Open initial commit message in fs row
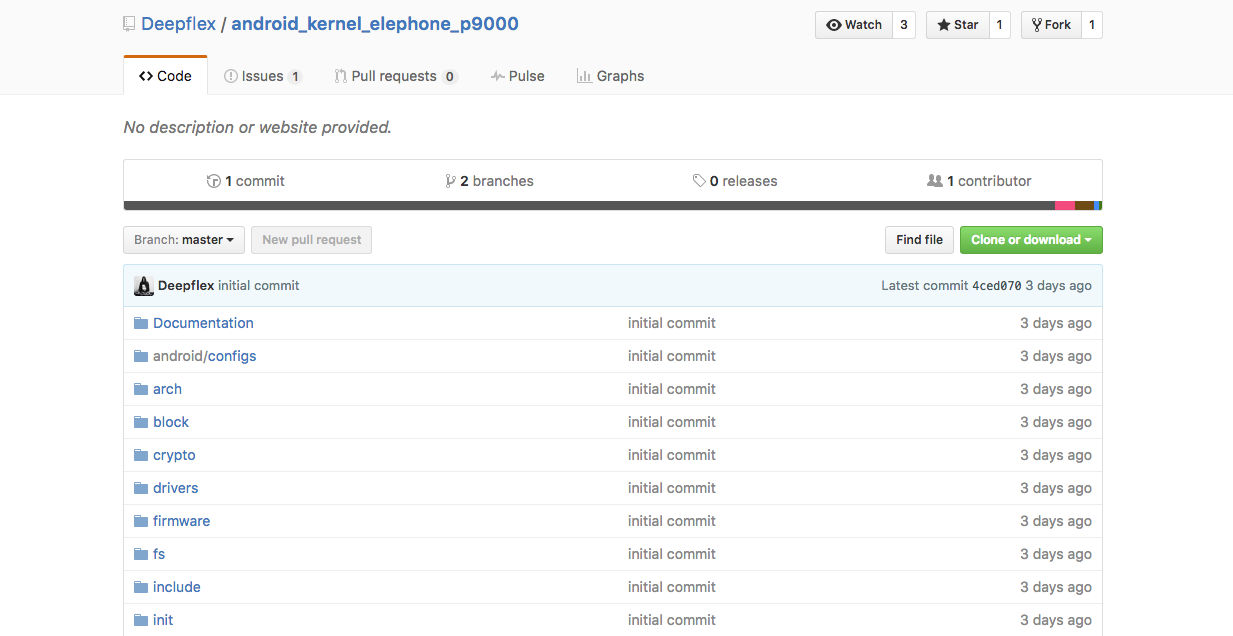Viewport: 1233px width, 636px height. pos(672,554)
